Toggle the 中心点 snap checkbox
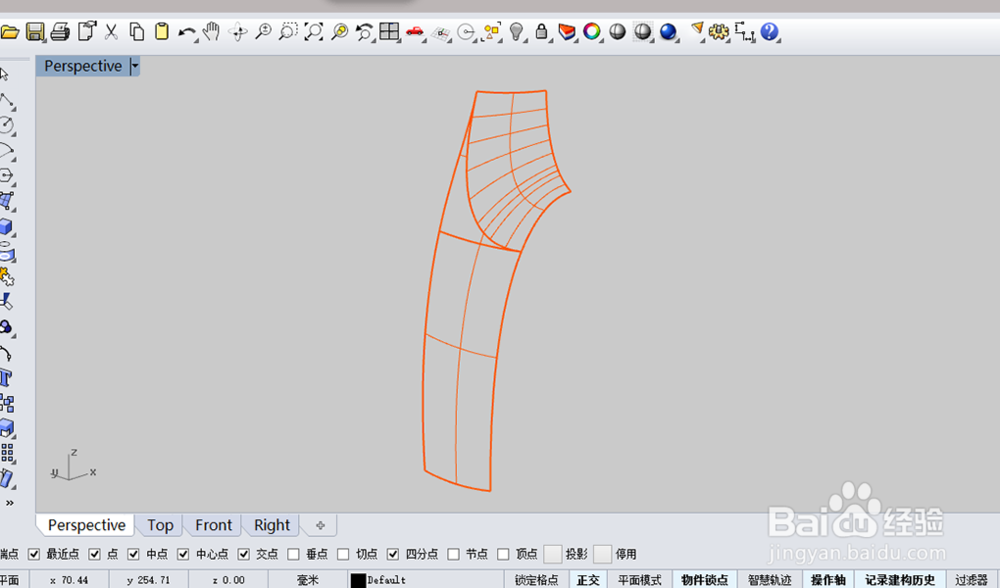 183,554
